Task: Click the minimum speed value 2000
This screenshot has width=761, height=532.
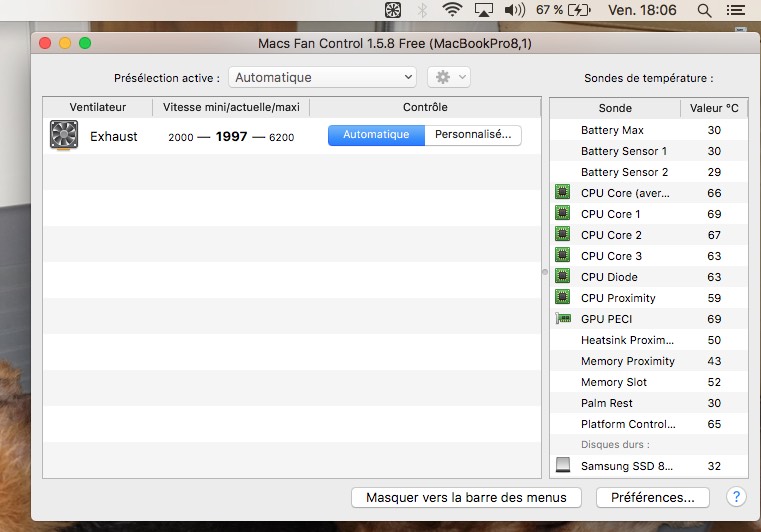Action: point(181,137)
